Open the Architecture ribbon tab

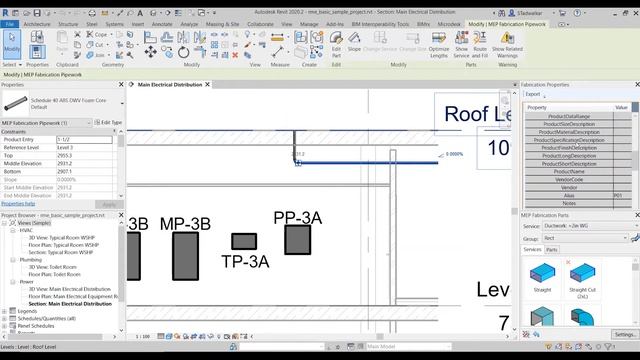[x=37, y=24]
